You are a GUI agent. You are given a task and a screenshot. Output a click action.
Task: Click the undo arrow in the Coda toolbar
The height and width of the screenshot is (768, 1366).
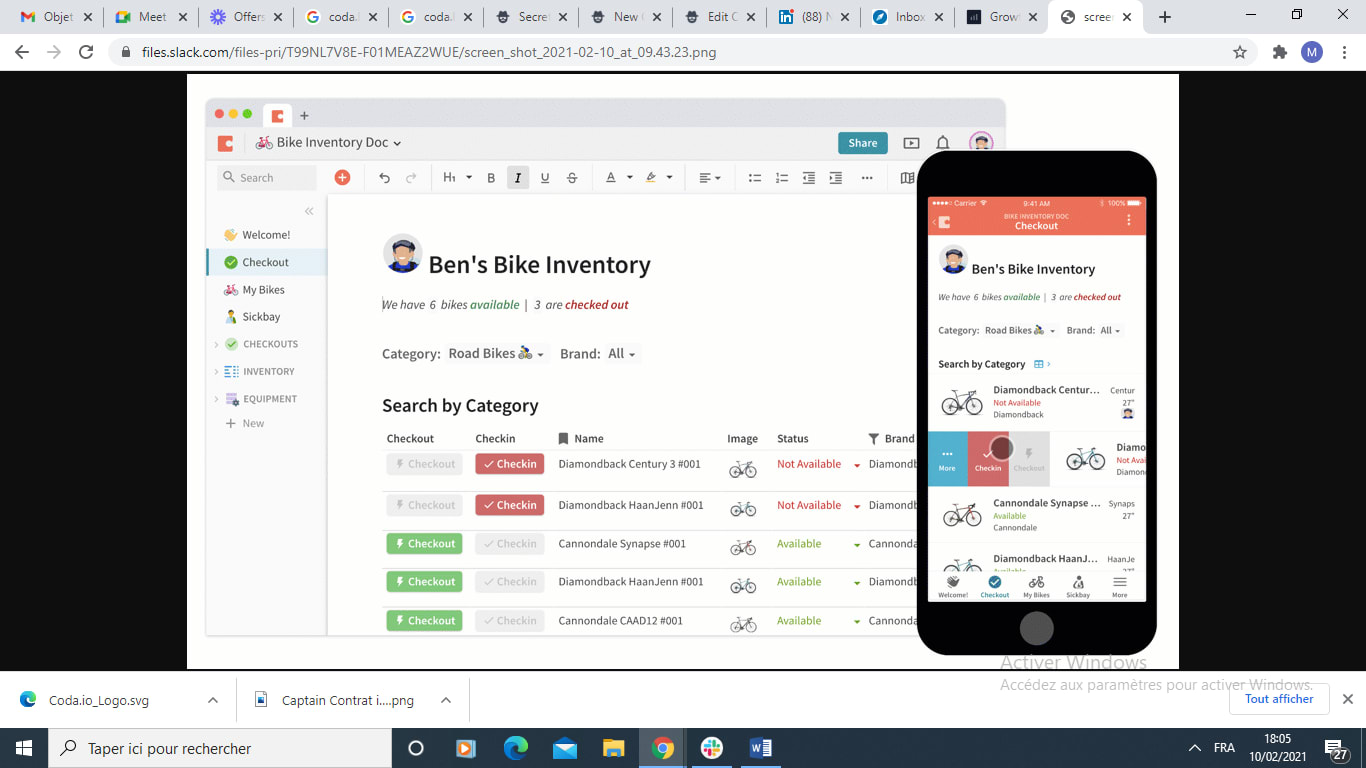[384, 178]
